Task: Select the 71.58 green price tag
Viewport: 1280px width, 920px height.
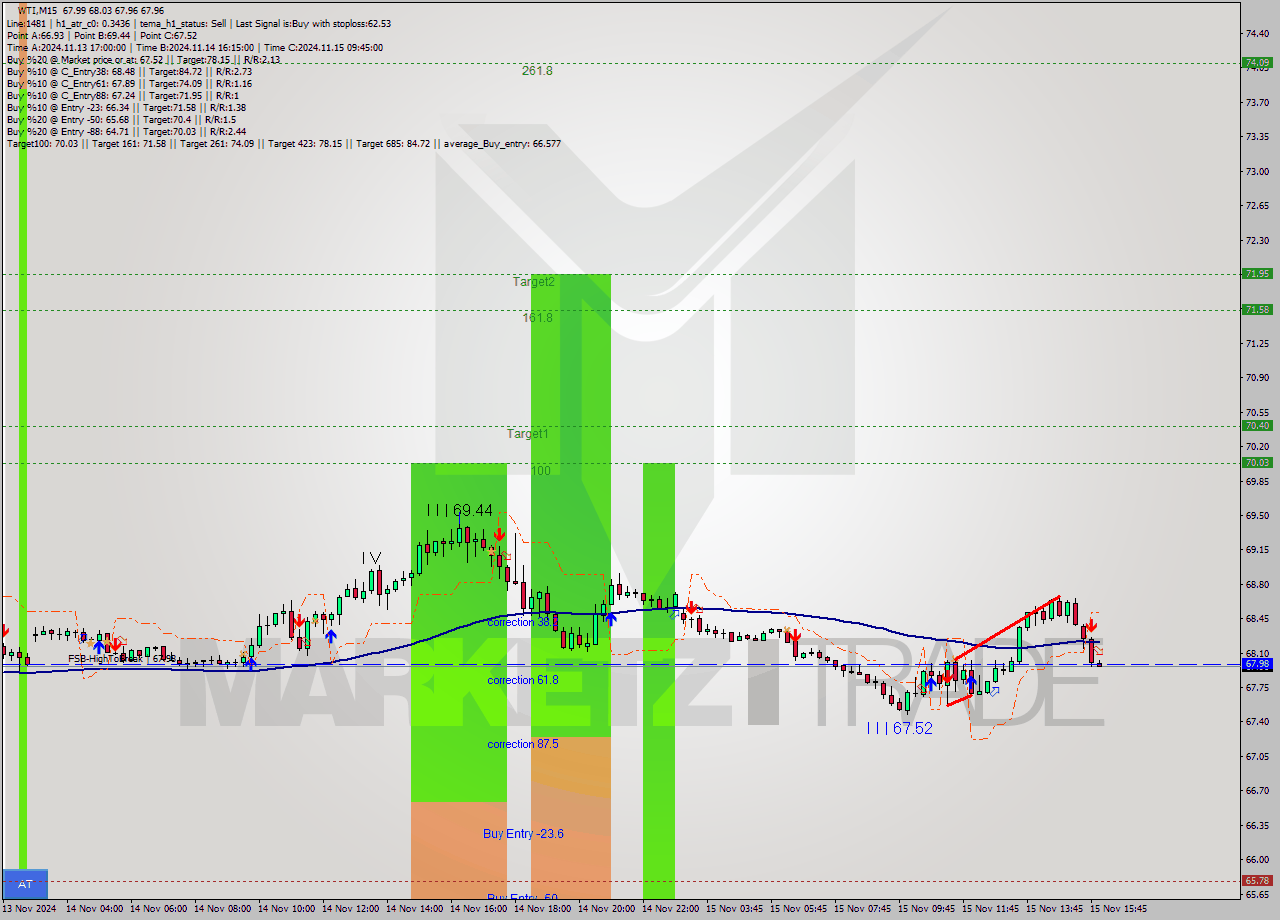Action: click(x=1257, y=310)
